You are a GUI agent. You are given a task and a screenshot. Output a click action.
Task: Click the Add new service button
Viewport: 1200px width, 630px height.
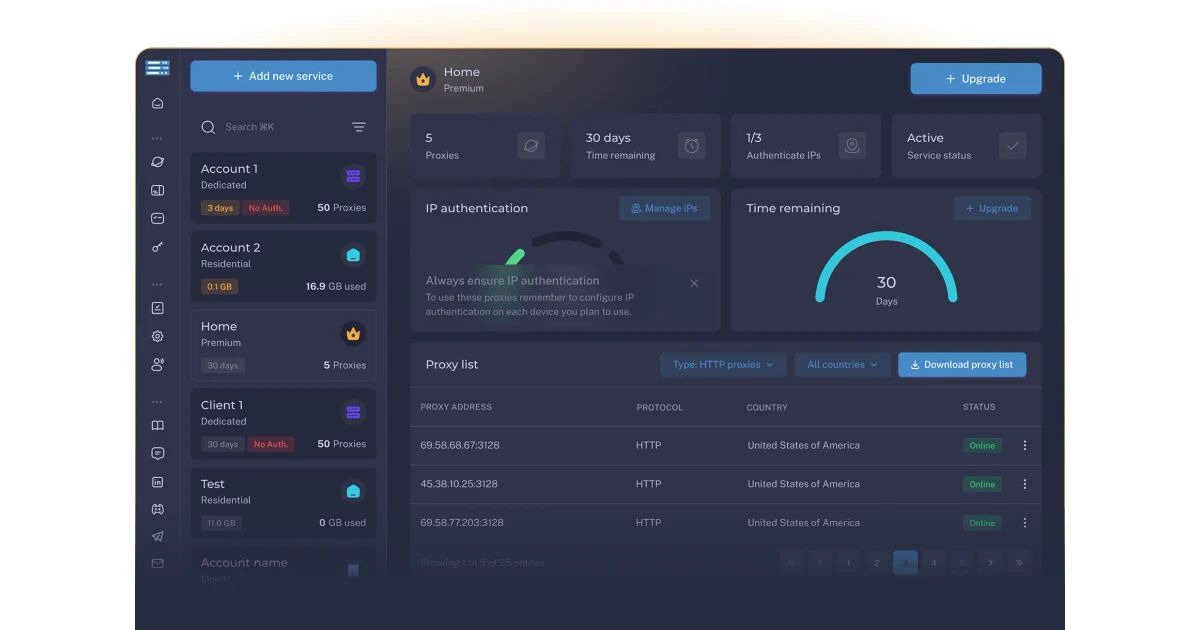point(284,76)
